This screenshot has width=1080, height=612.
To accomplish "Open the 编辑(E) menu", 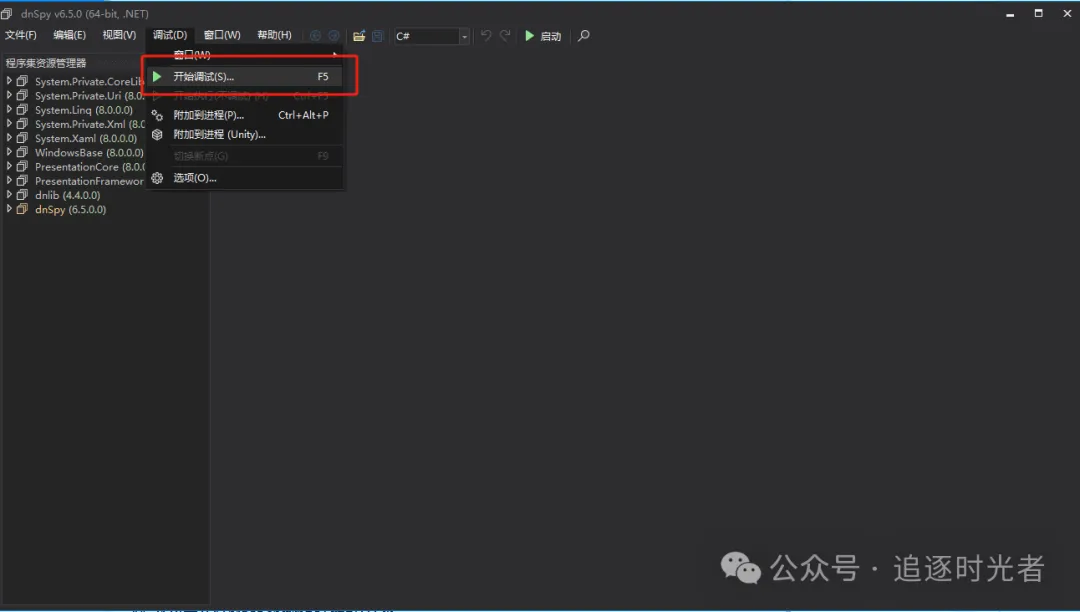I will point(70,35).
